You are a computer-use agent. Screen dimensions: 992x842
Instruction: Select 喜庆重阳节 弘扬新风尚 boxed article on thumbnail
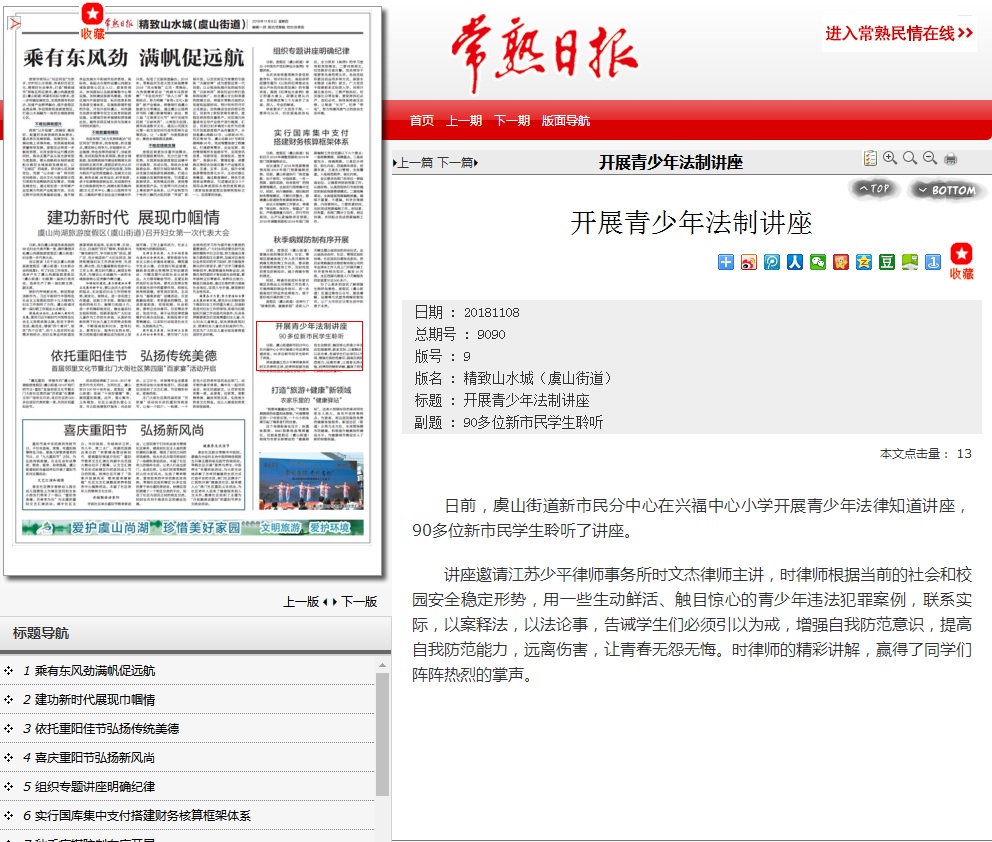click(133, 464)
